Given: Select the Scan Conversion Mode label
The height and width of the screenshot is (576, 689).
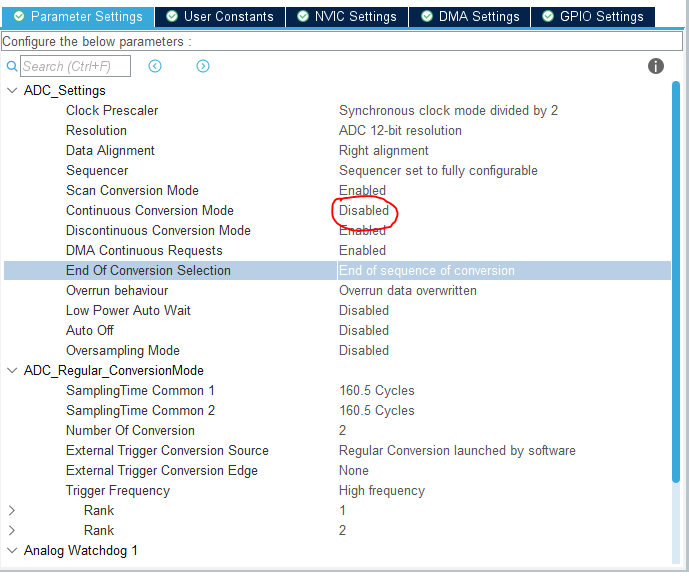Looking at the screenshot, I should (x=132, y=191).
